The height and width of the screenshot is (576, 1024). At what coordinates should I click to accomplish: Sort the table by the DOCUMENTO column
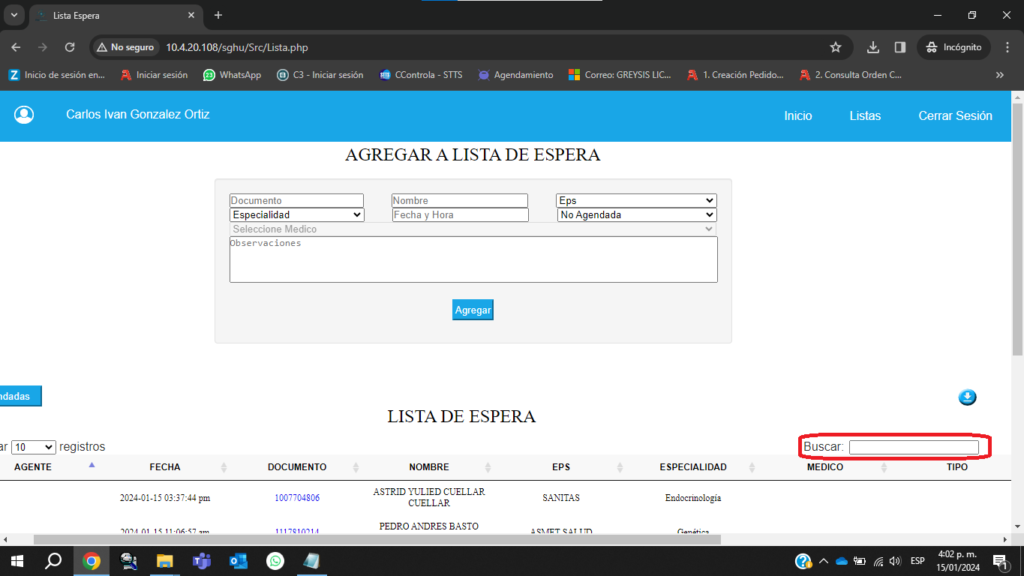297,467
